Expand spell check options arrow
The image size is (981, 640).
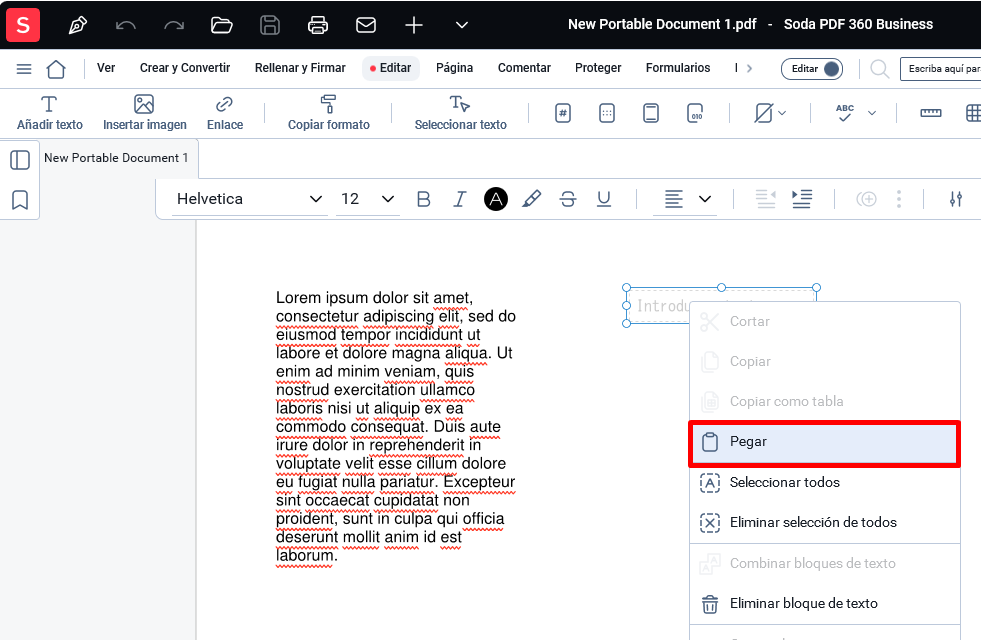(872, 113)
